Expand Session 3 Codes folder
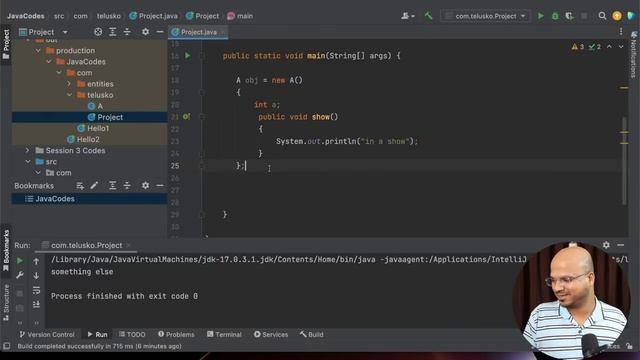 click(x=28, y=151)
